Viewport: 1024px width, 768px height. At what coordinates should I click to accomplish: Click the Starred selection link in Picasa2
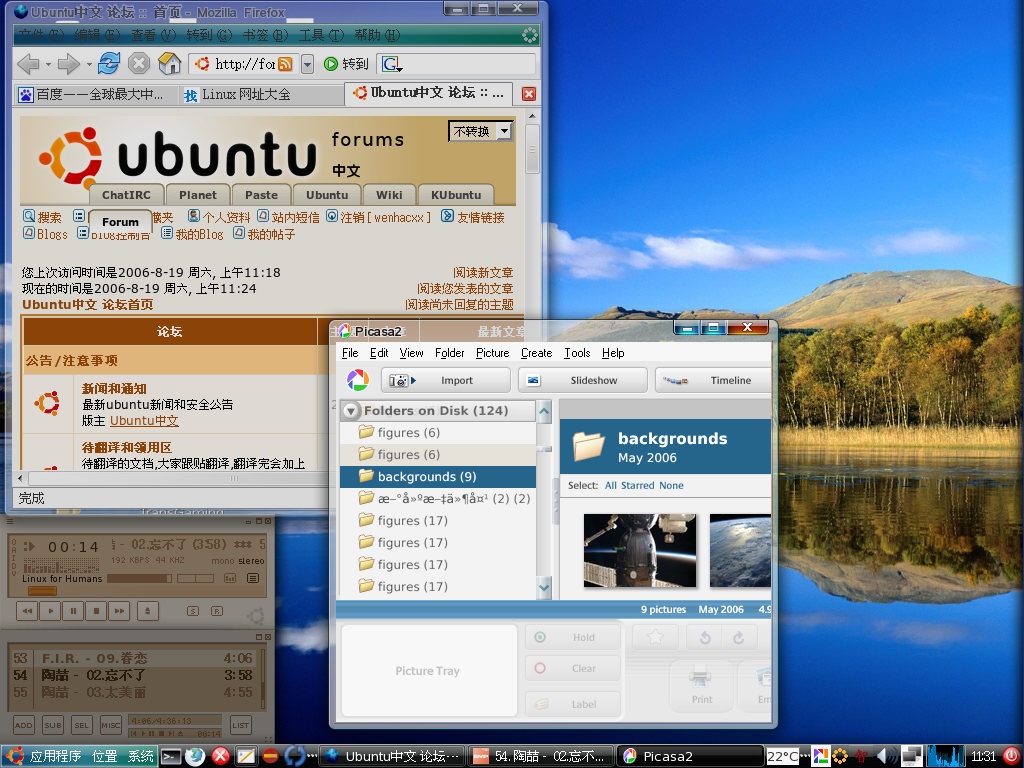point(637,485)
